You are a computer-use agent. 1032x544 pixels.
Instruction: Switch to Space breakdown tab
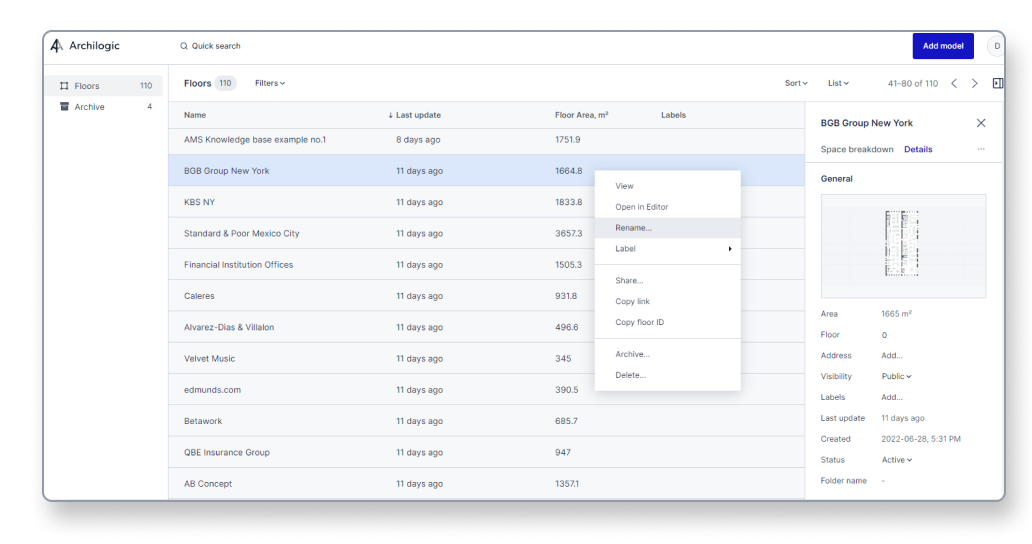click(856, 149)
